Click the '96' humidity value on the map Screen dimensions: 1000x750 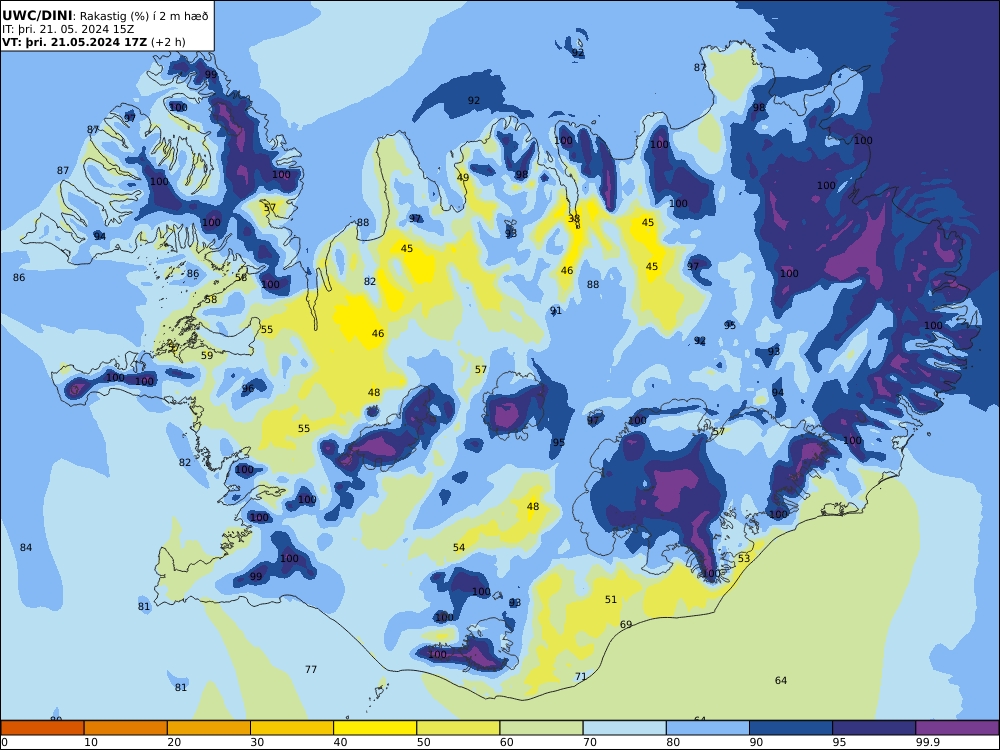click(x=247, y=388)
